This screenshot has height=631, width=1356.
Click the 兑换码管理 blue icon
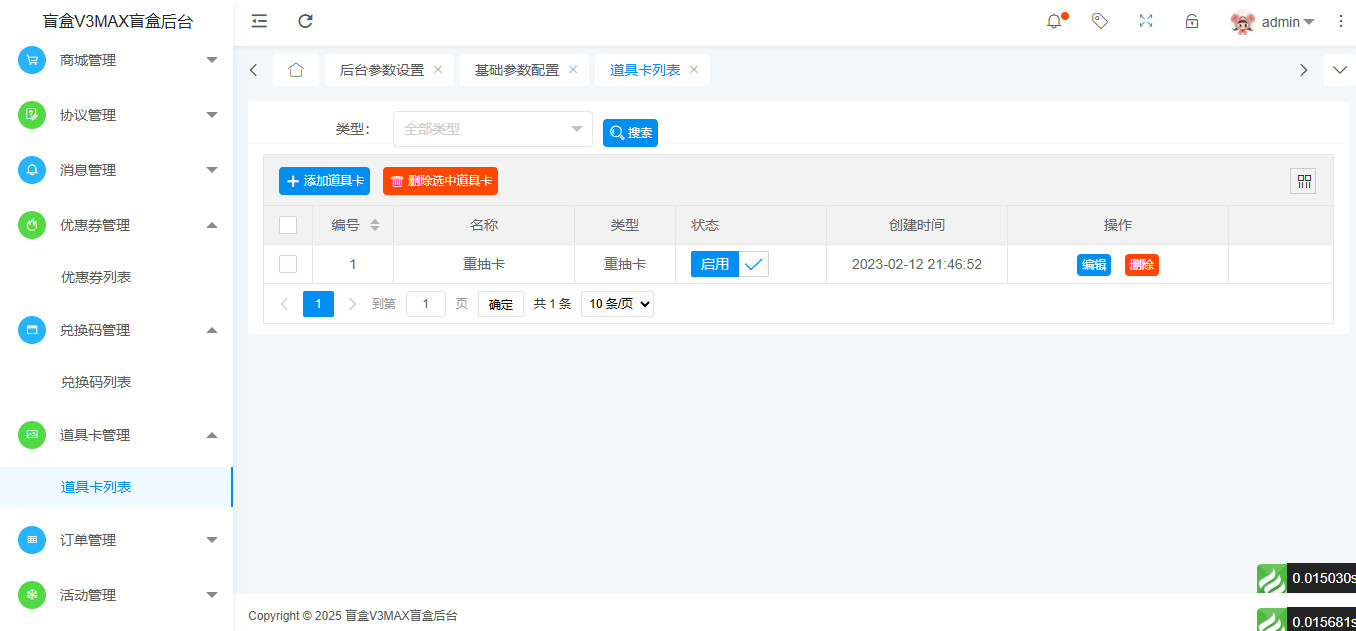click(32, 330)
